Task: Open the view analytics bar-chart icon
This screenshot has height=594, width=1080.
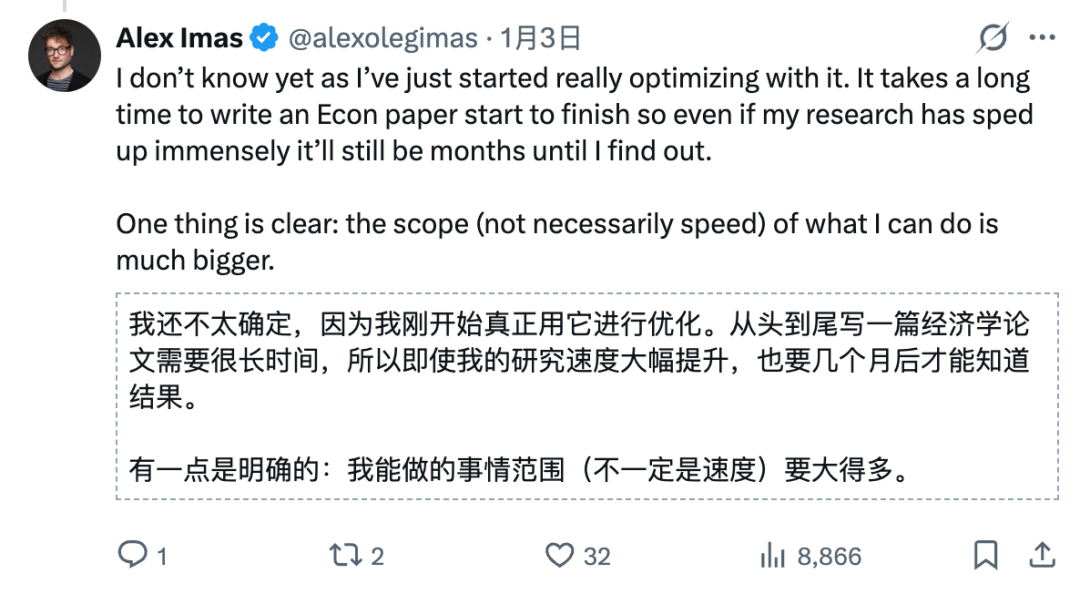Action: pos(773,555)
